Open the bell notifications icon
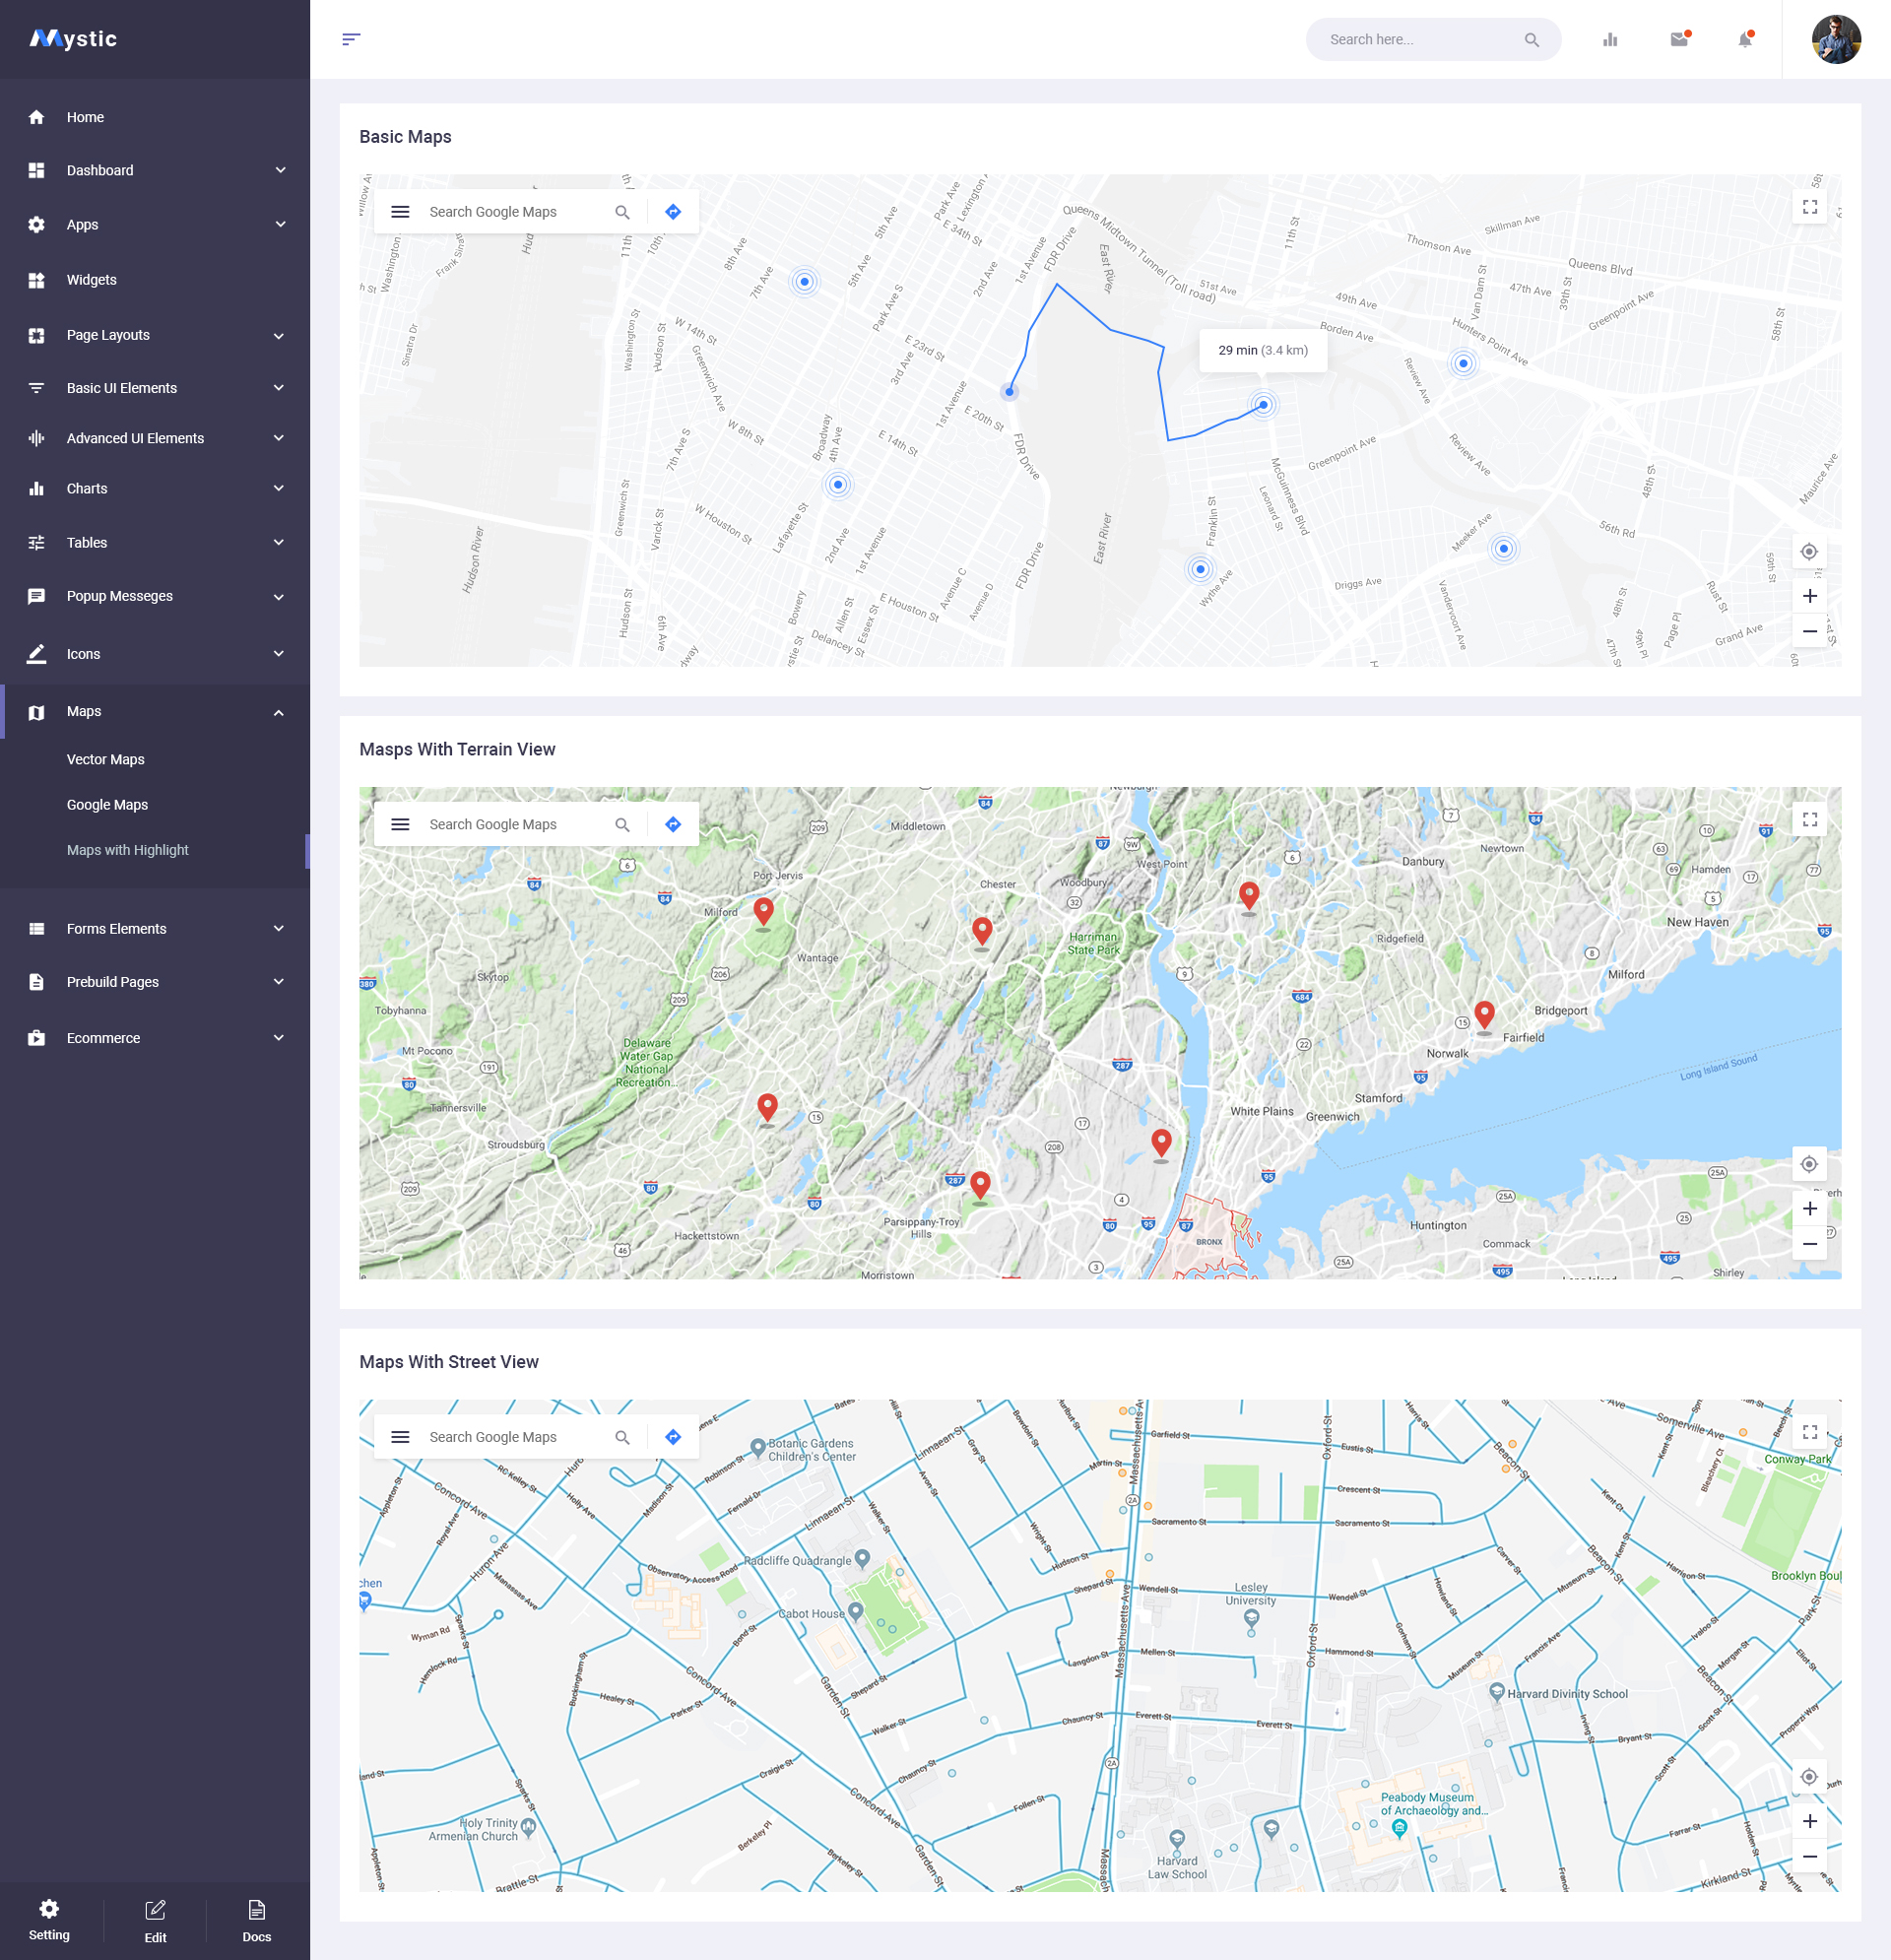This screenshot has height=1960, width=1891. coord(1745,40)
